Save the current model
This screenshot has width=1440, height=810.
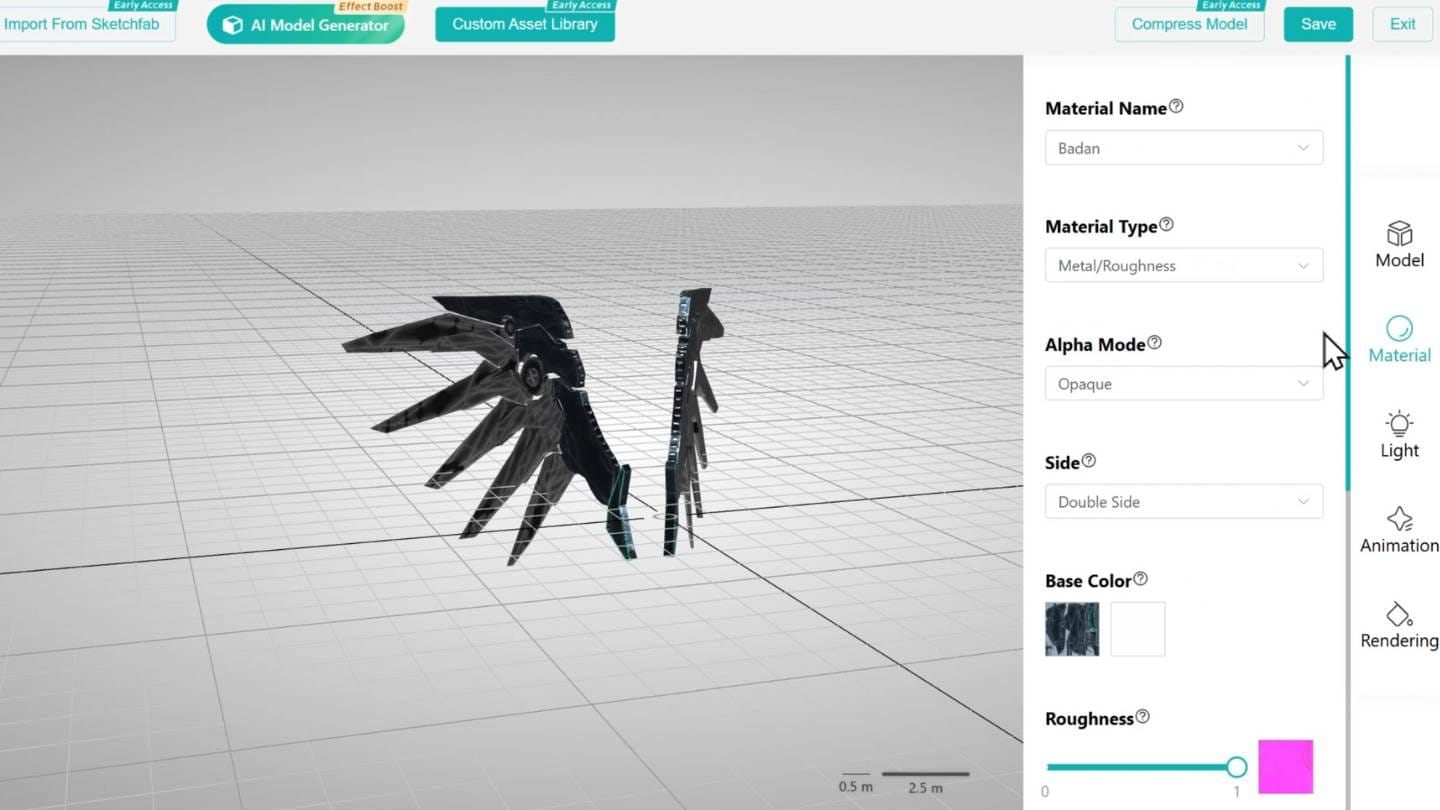(1318, 24)
